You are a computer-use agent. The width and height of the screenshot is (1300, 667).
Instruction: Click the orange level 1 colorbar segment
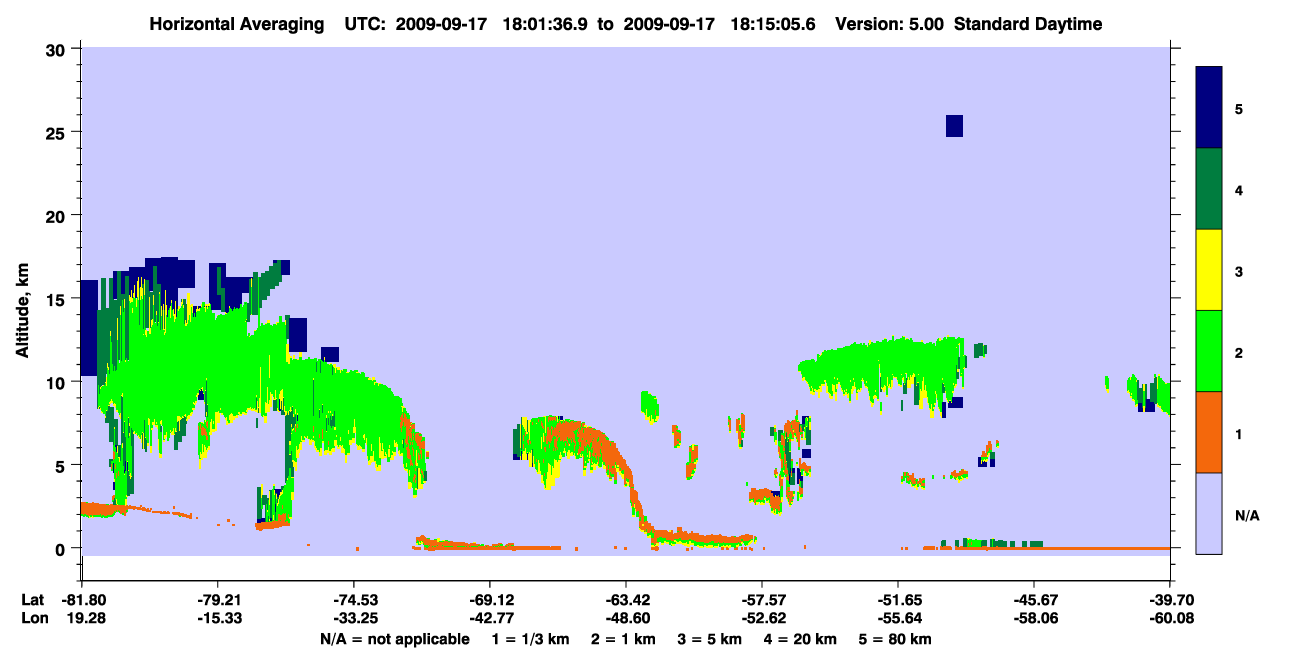1209,432
